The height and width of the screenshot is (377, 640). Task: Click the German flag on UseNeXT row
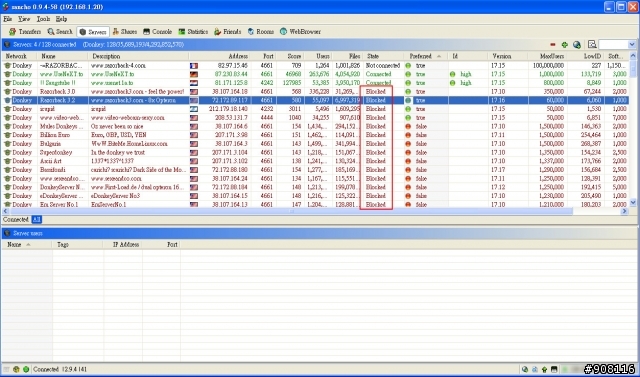[x=194, y=74]
